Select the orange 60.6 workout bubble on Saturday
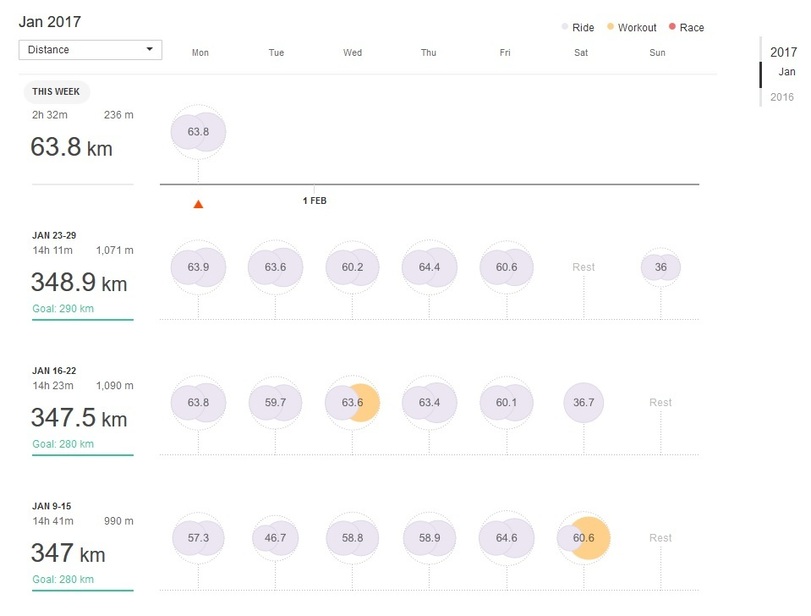This screenshot has height=616, width=811. click(584, 538)
